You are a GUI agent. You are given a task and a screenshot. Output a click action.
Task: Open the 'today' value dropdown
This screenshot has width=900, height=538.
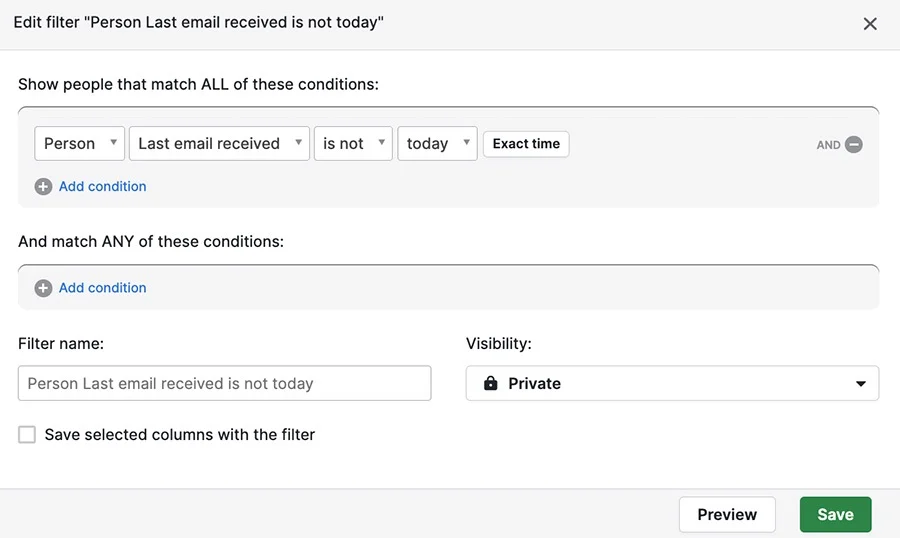(x=437, y=144)
